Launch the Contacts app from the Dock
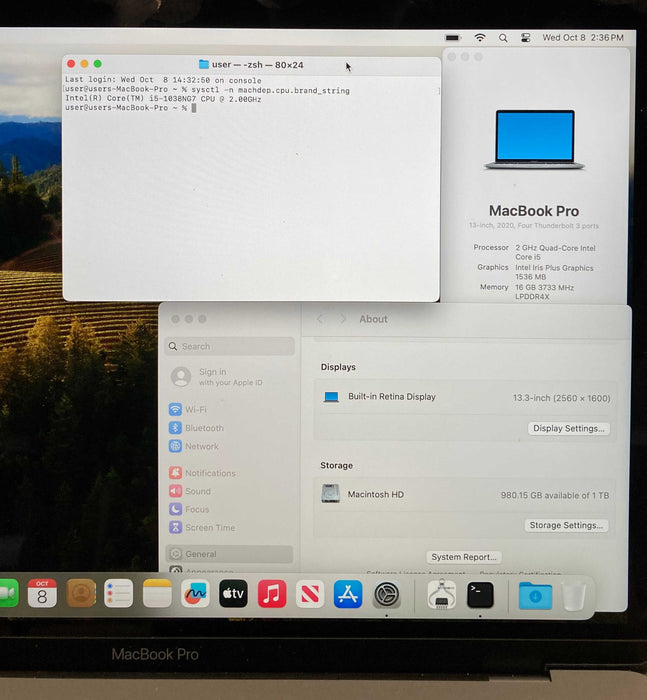 [x=81, y=593]
